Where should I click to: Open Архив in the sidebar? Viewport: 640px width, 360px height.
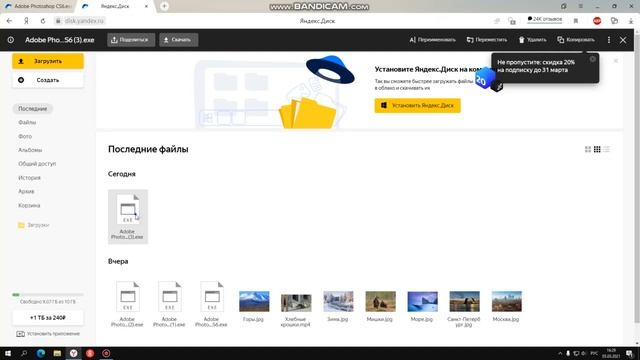[26, 191]
